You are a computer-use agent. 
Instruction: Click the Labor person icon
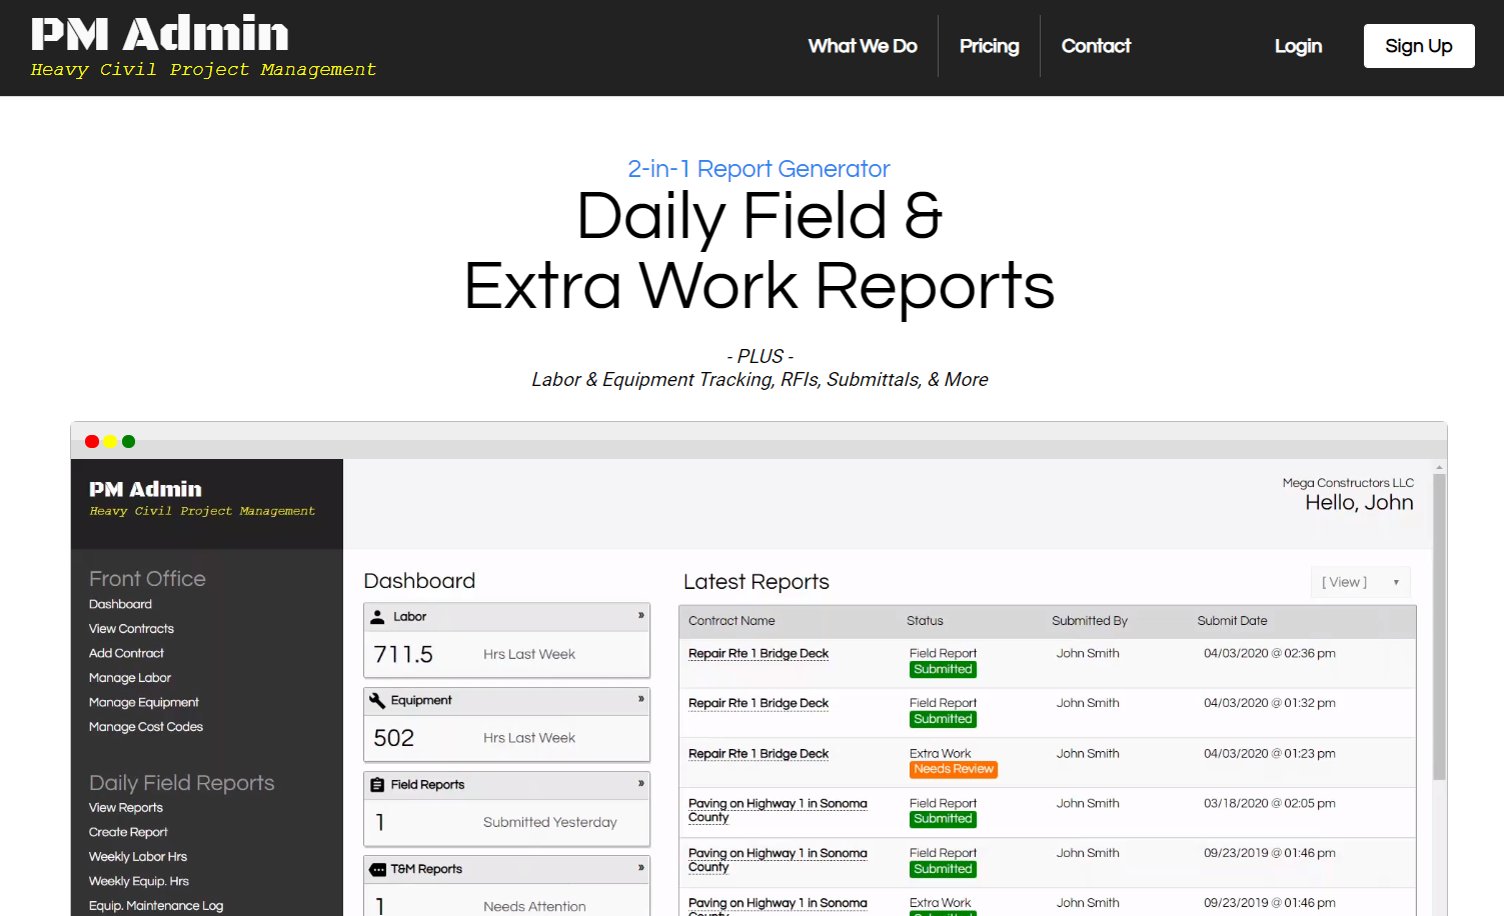[x=377, y=617]
